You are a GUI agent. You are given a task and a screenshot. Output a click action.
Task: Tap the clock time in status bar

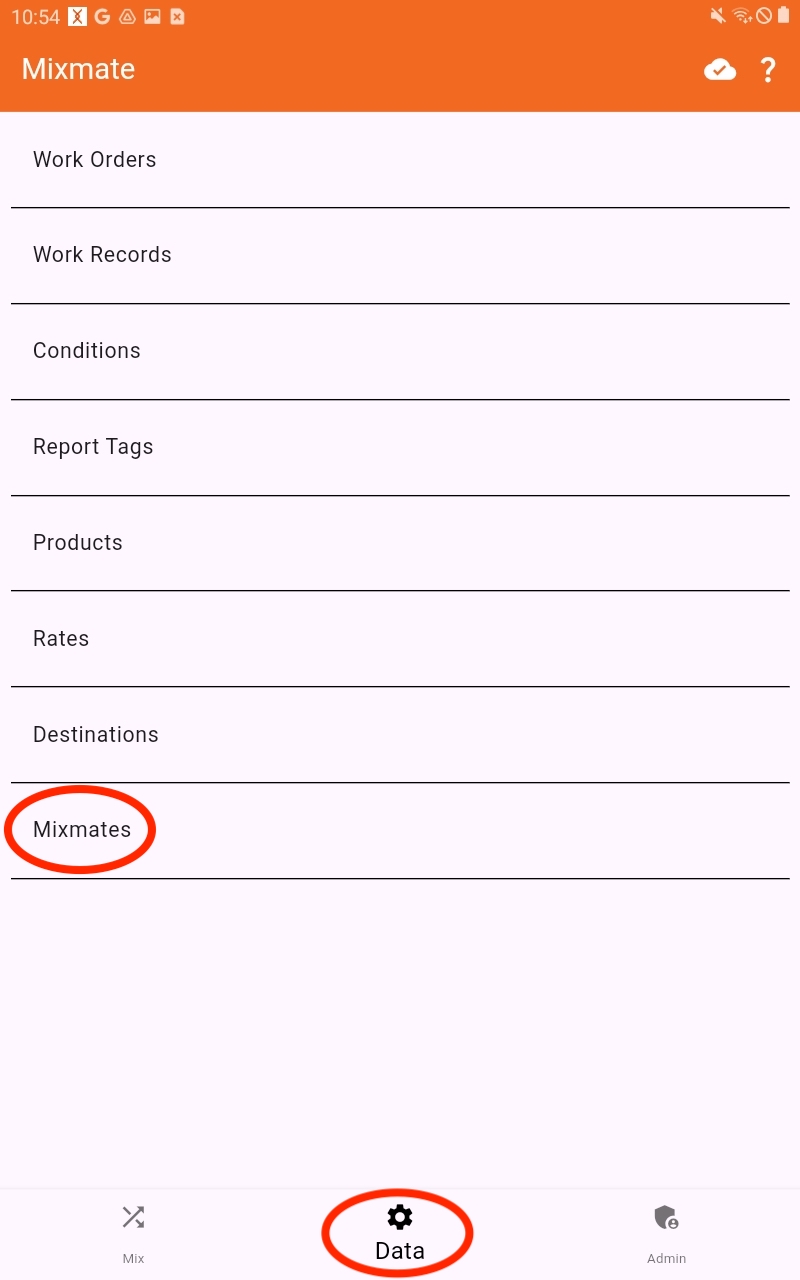[x=35, y=17]
